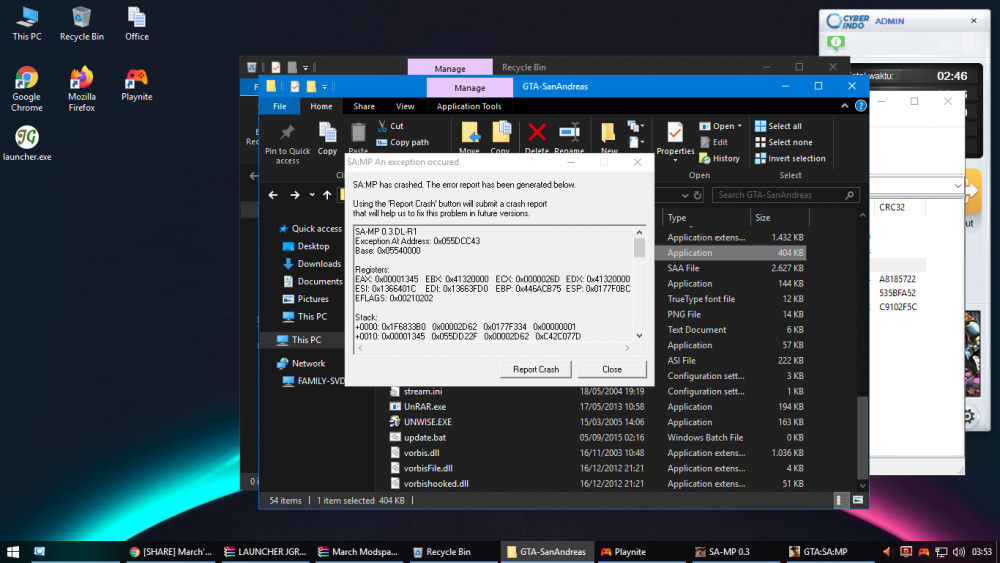Sort files by Type column
The height and width of the screenshot is (563, 1000).
coord(705,217)
